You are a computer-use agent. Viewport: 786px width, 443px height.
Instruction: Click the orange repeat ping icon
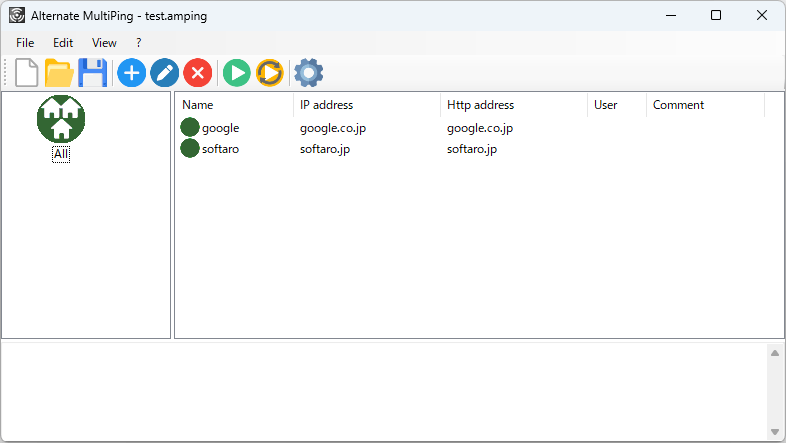pyautogui.click(x=269, y=72)
